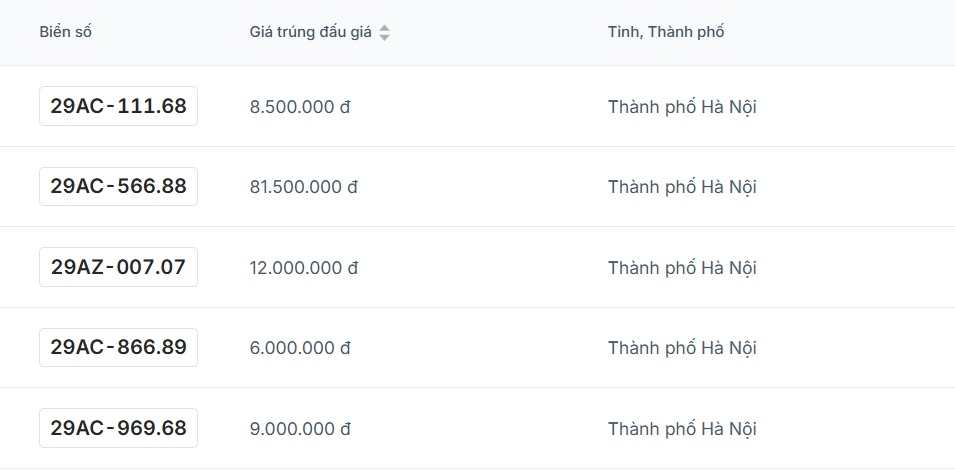
Task: Click Thành phố Hà Nội in 29AC-566.88 row
Action: pyautogui.click(x=682, y=188)
